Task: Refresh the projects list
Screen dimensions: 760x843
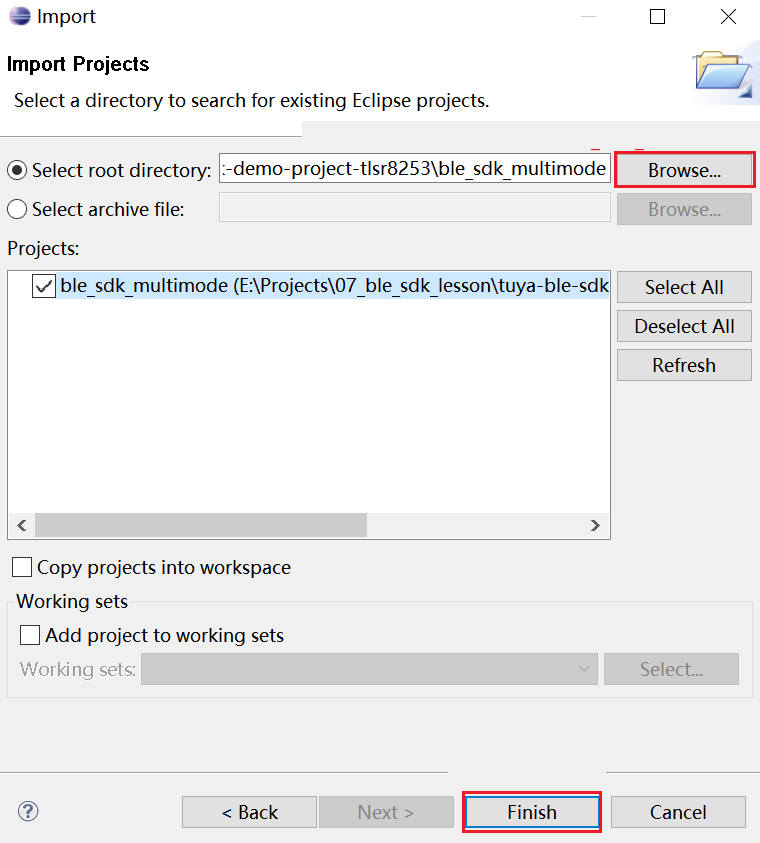Action: pos(684,365)
